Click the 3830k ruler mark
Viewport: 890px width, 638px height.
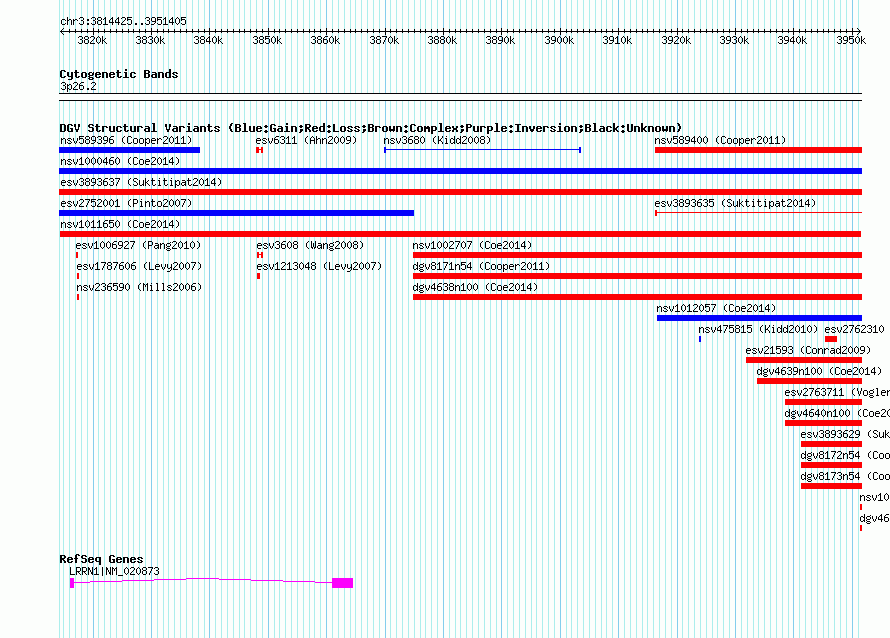(150, 40)
